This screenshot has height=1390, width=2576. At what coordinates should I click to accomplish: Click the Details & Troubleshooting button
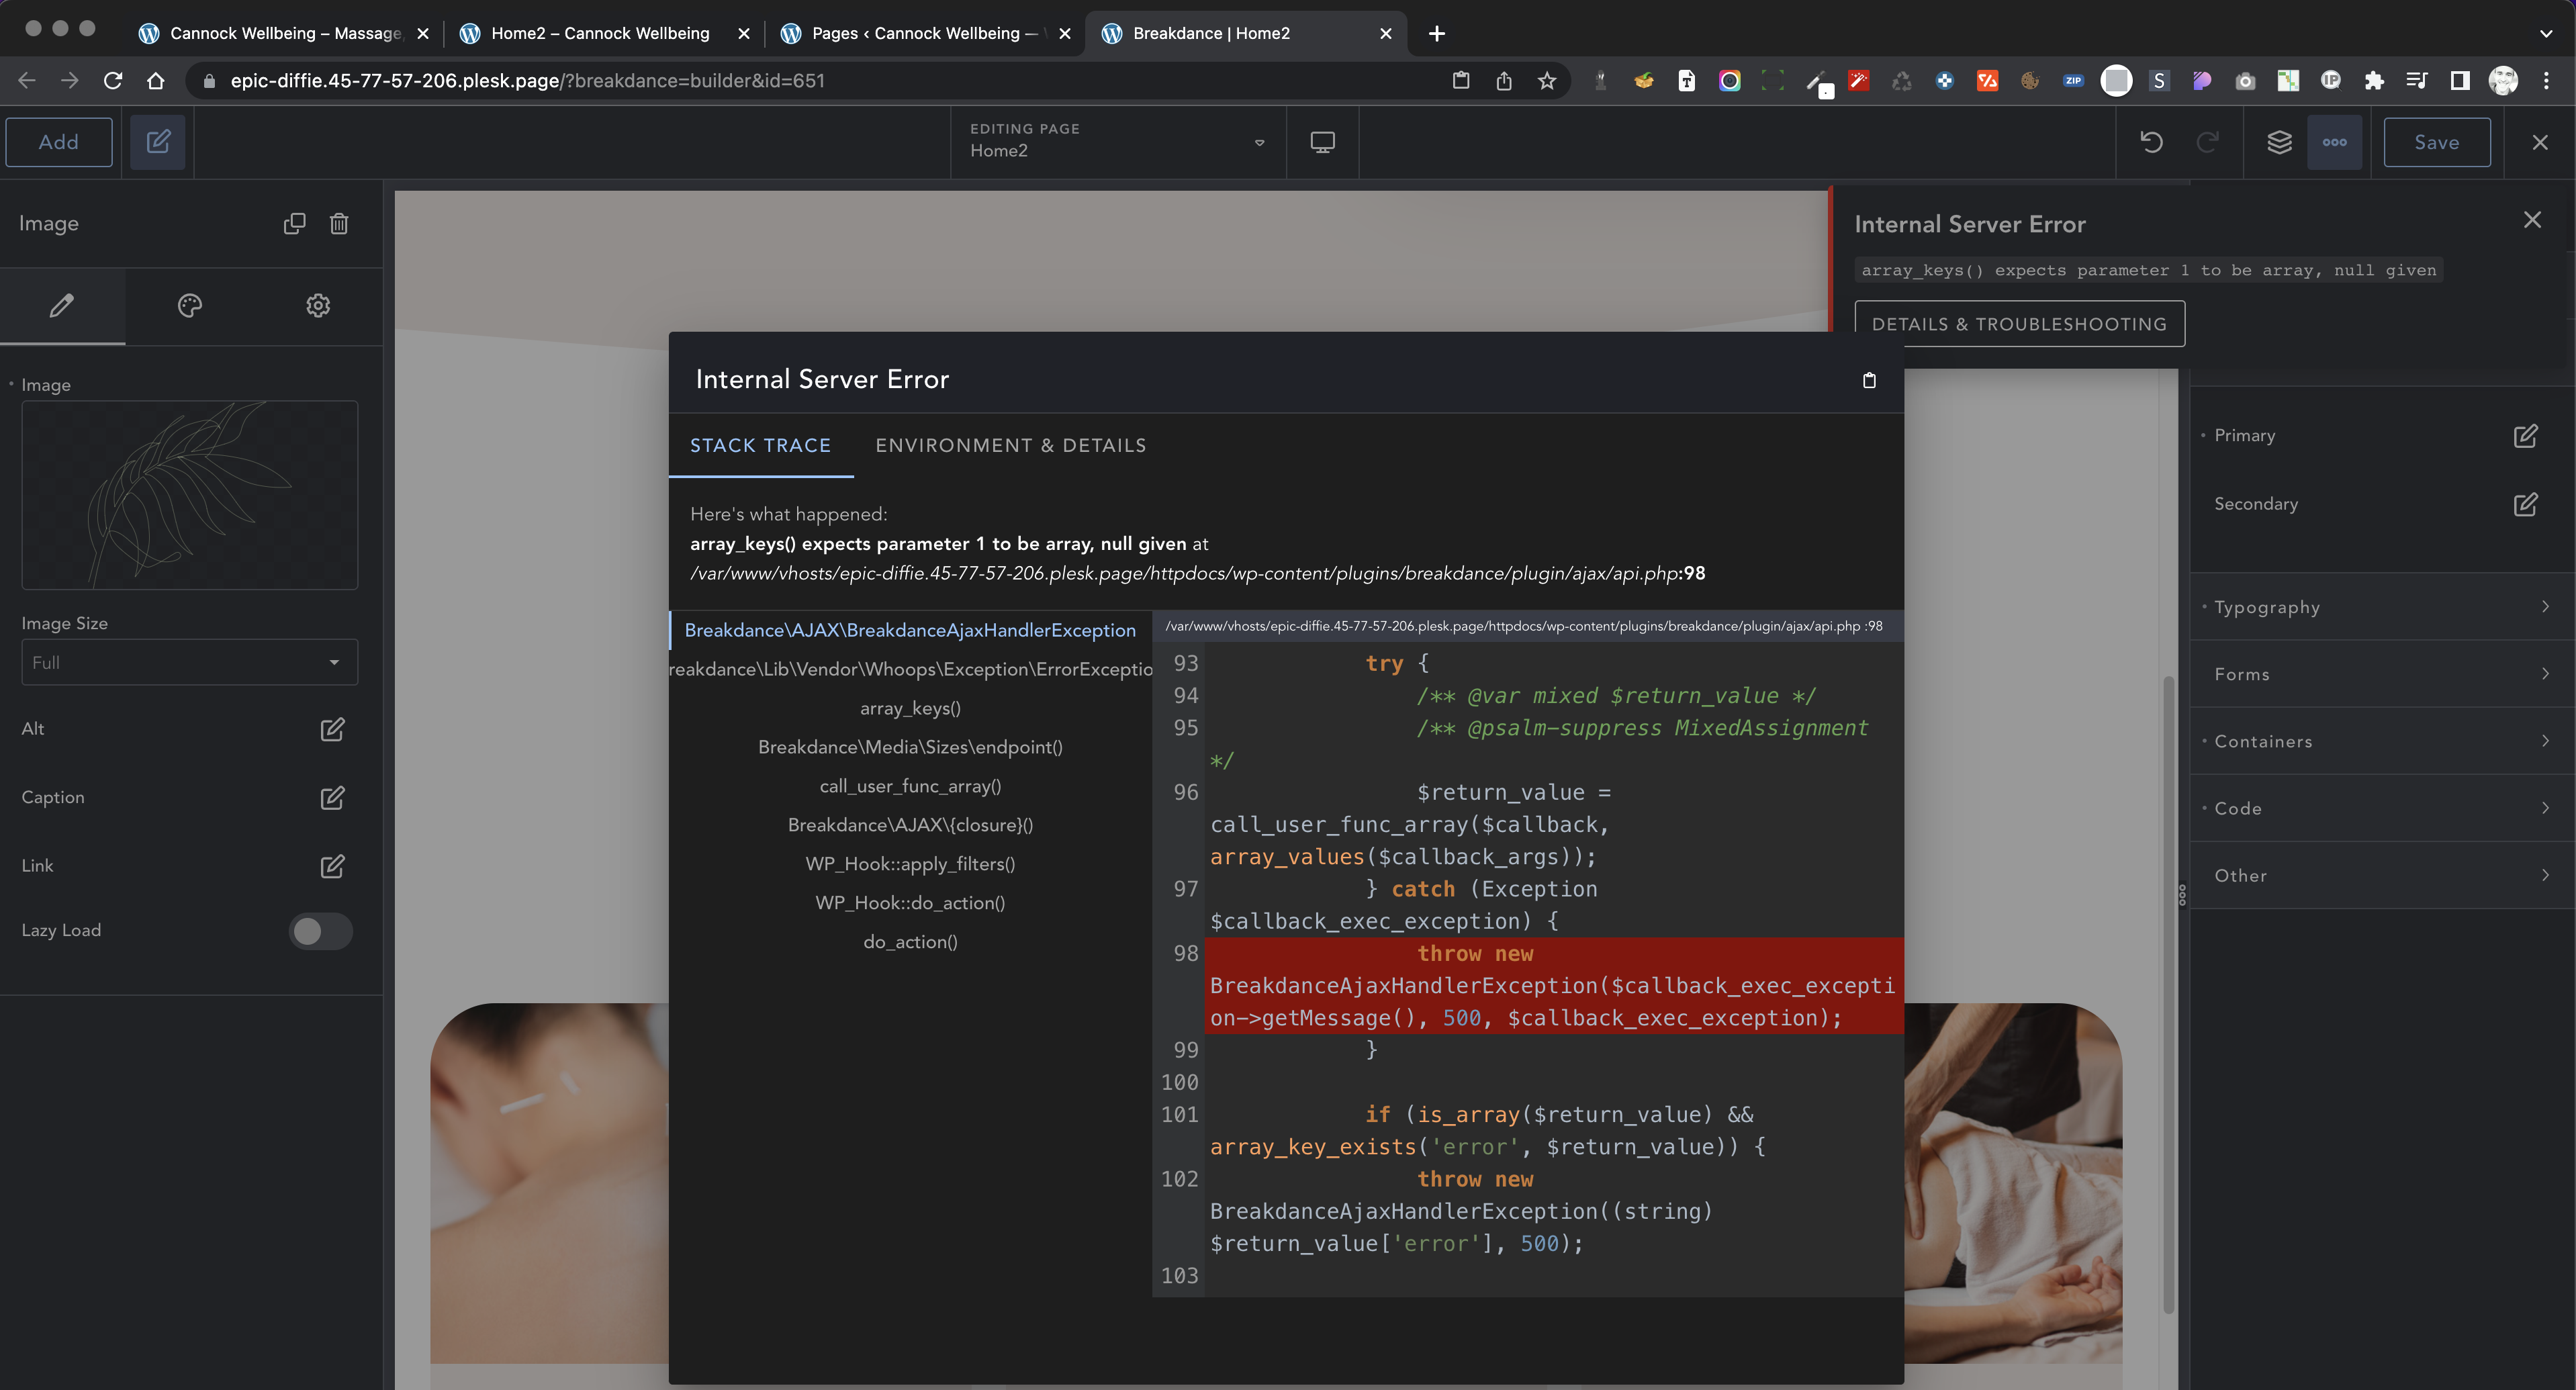point(2020,323)
